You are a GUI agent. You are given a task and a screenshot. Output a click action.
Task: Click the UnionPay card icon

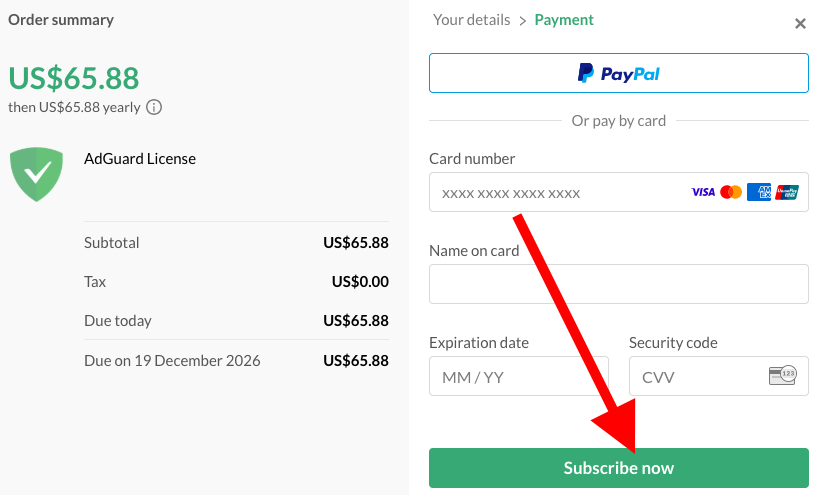tap(787, 192)
